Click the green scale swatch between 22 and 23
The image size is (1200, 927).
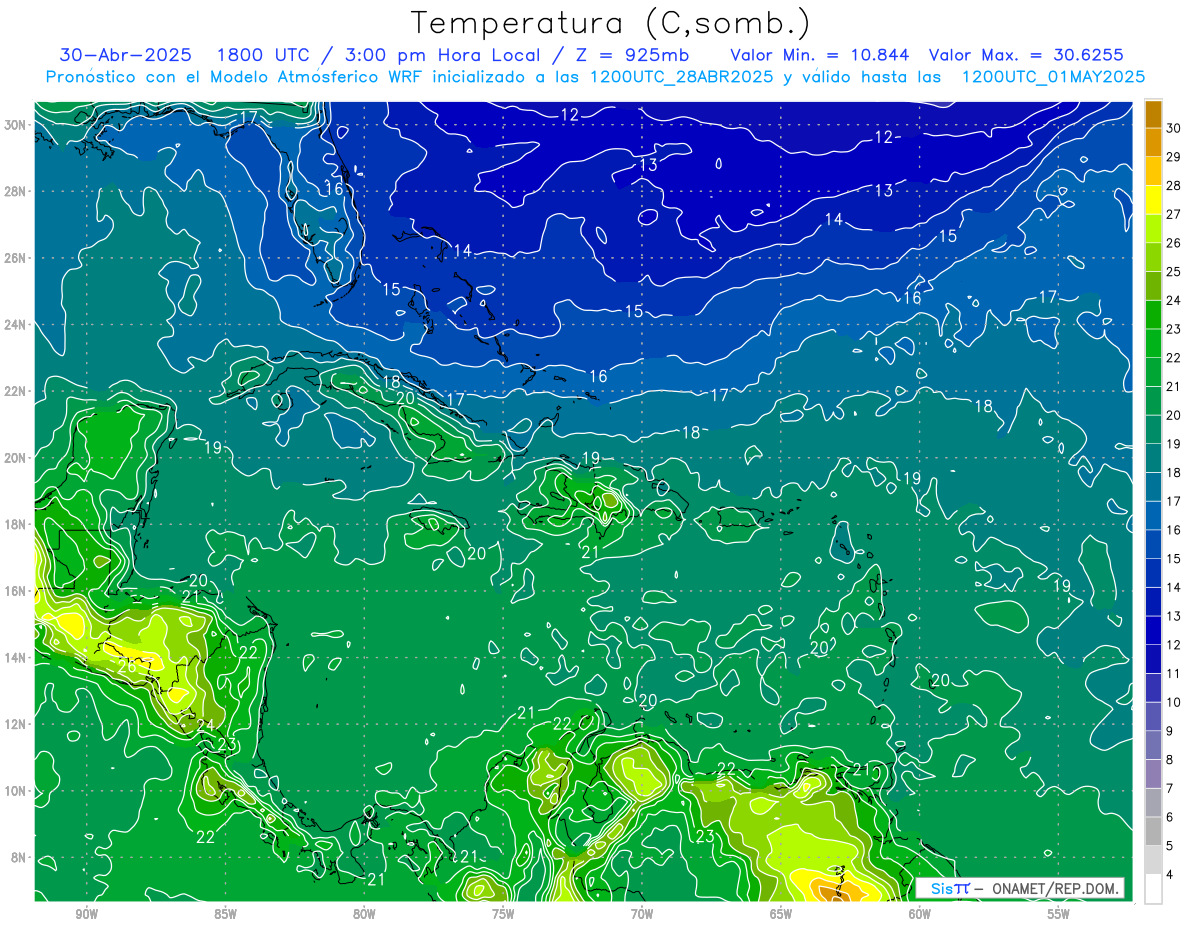tap(1153, 343)
